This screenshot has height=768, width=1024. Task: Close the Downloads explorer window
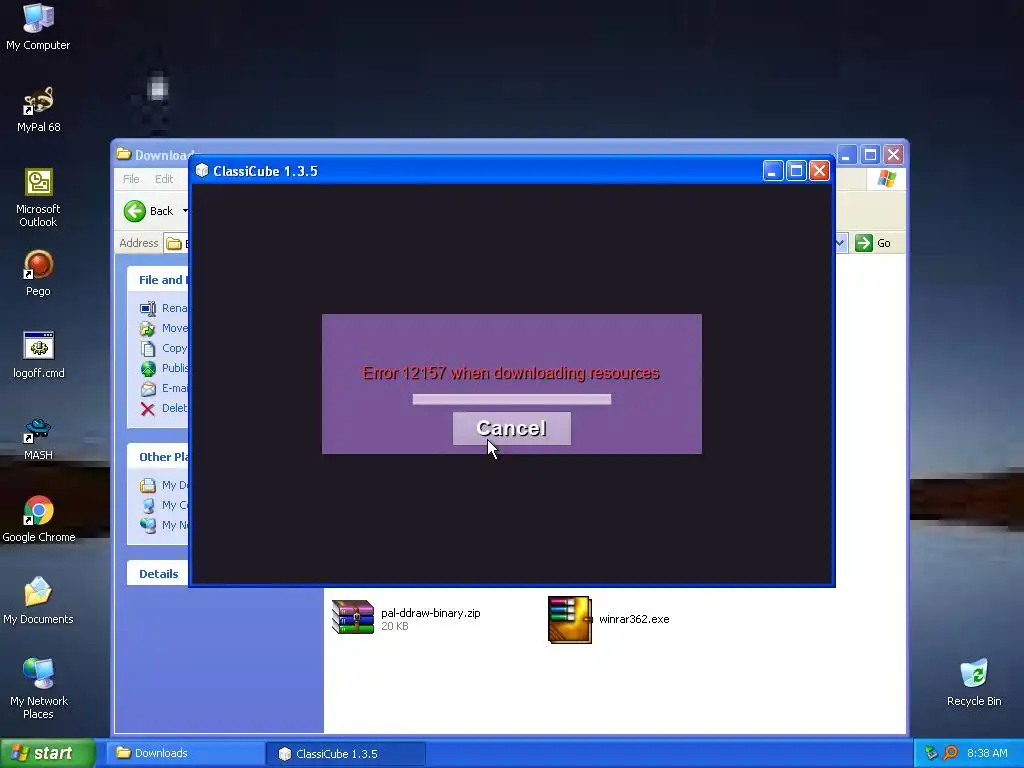pyautogui.click(x=893, y=155)
